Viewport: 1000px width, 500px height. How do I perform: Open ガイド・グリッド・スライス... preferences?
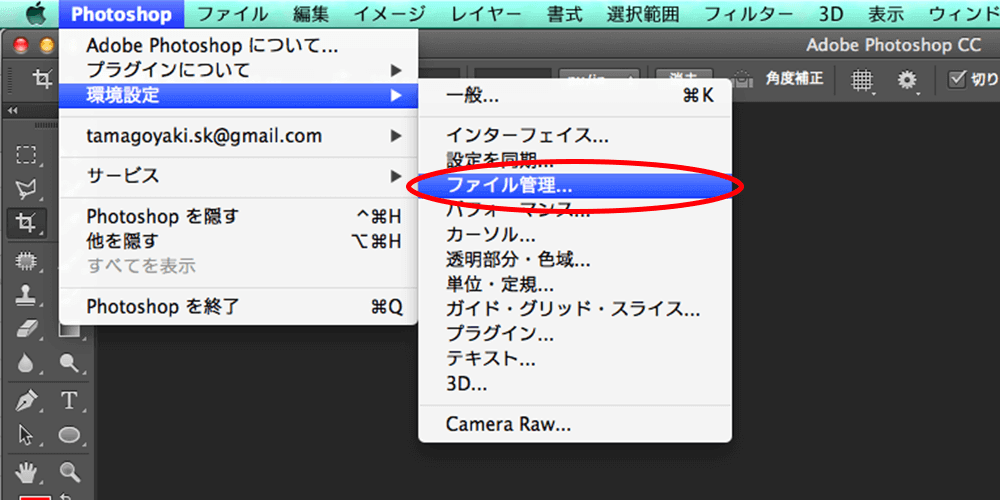tap(575, 309)
